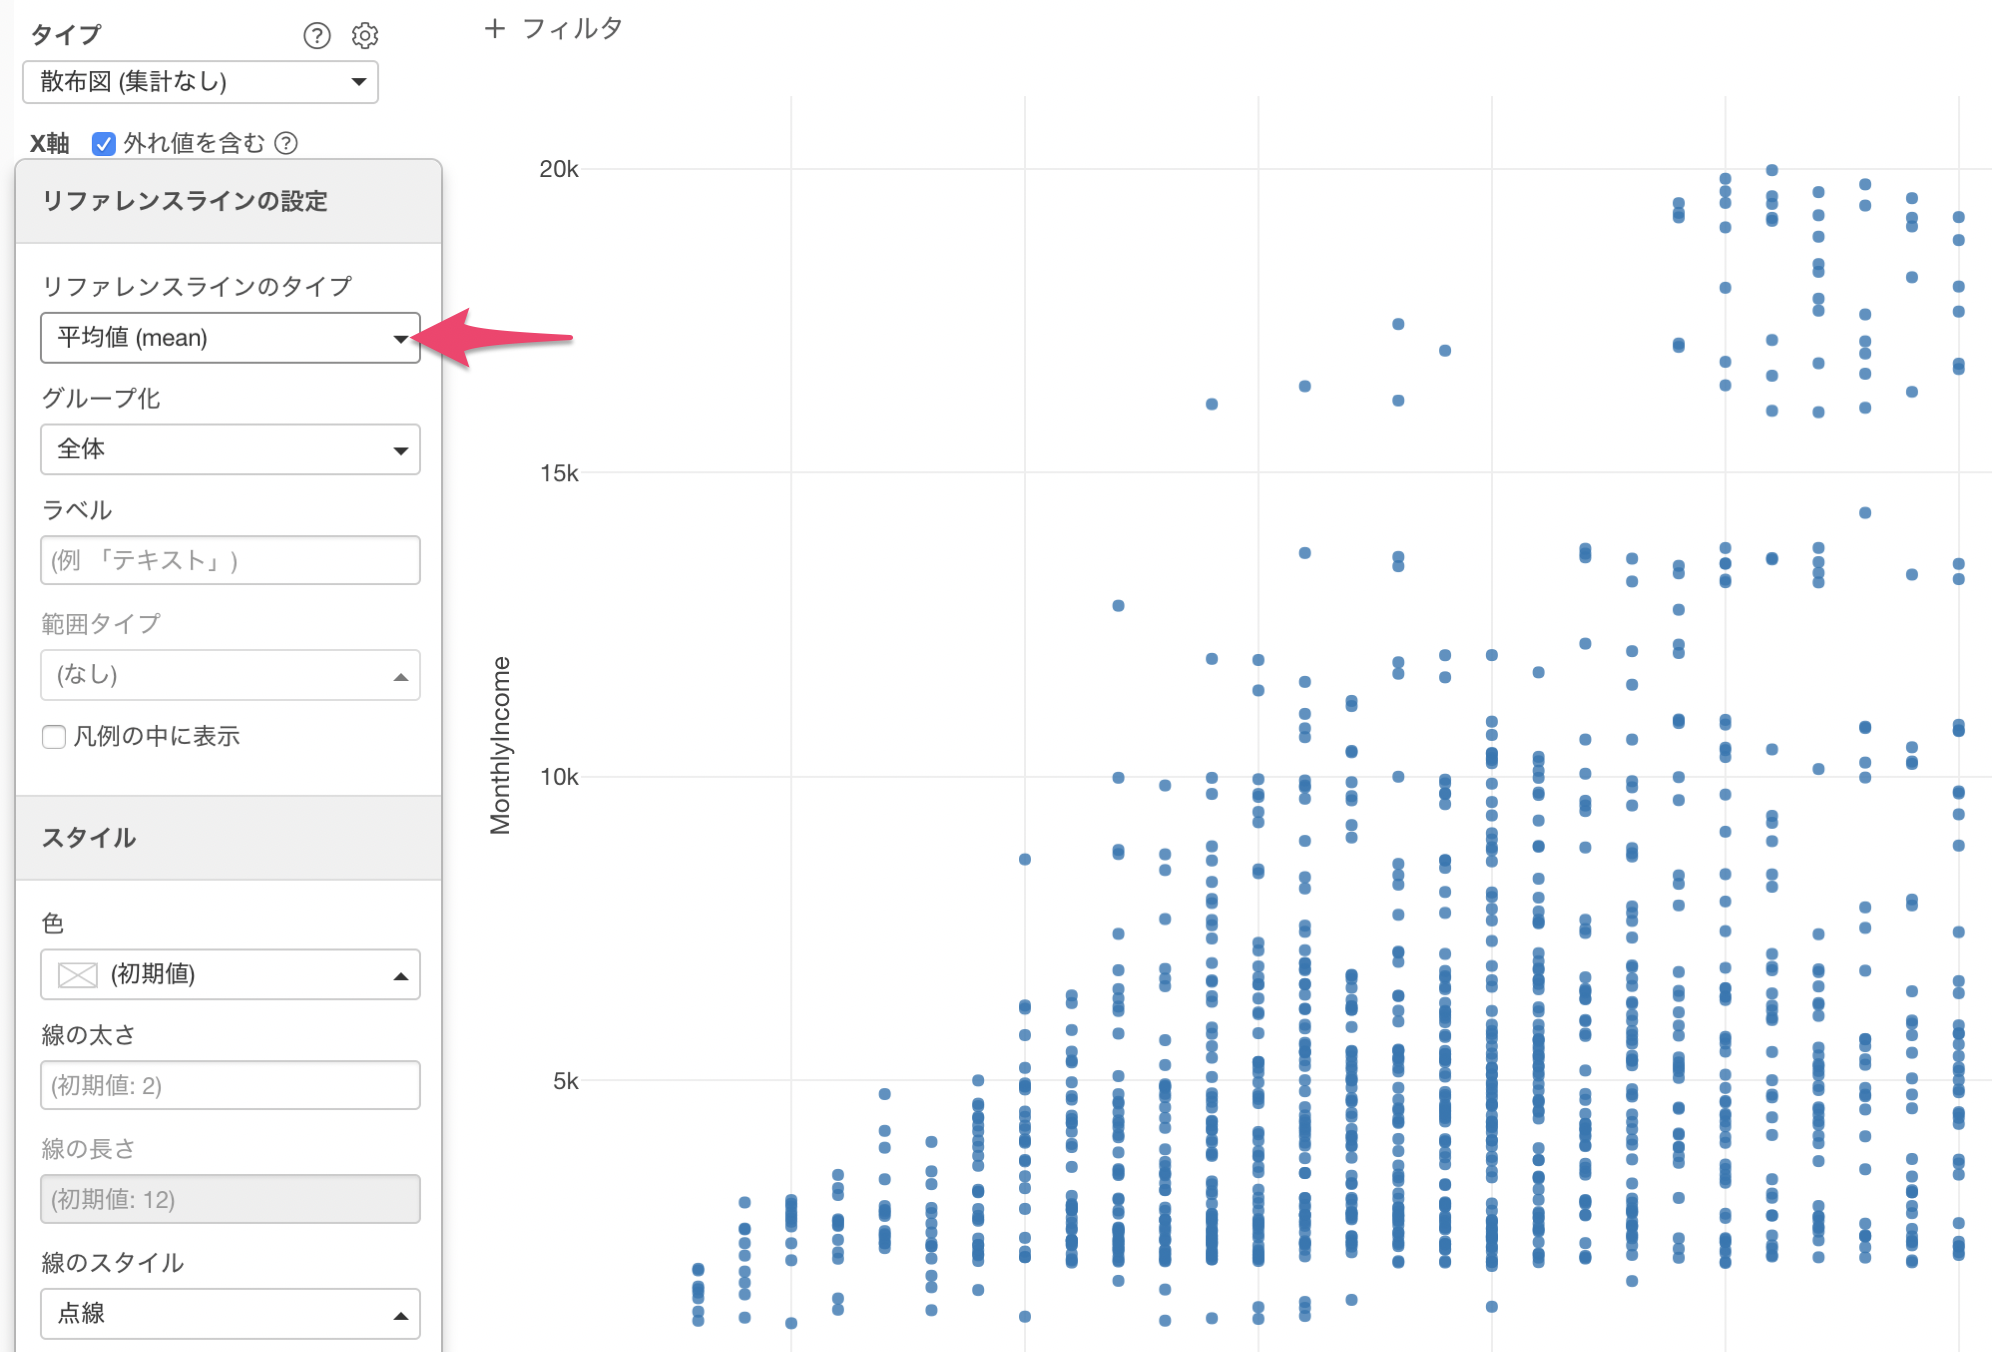Viewport: 1992px width, 1352px height.
Task: Click the ラベル text input field
Action: (x=230, y=560)
